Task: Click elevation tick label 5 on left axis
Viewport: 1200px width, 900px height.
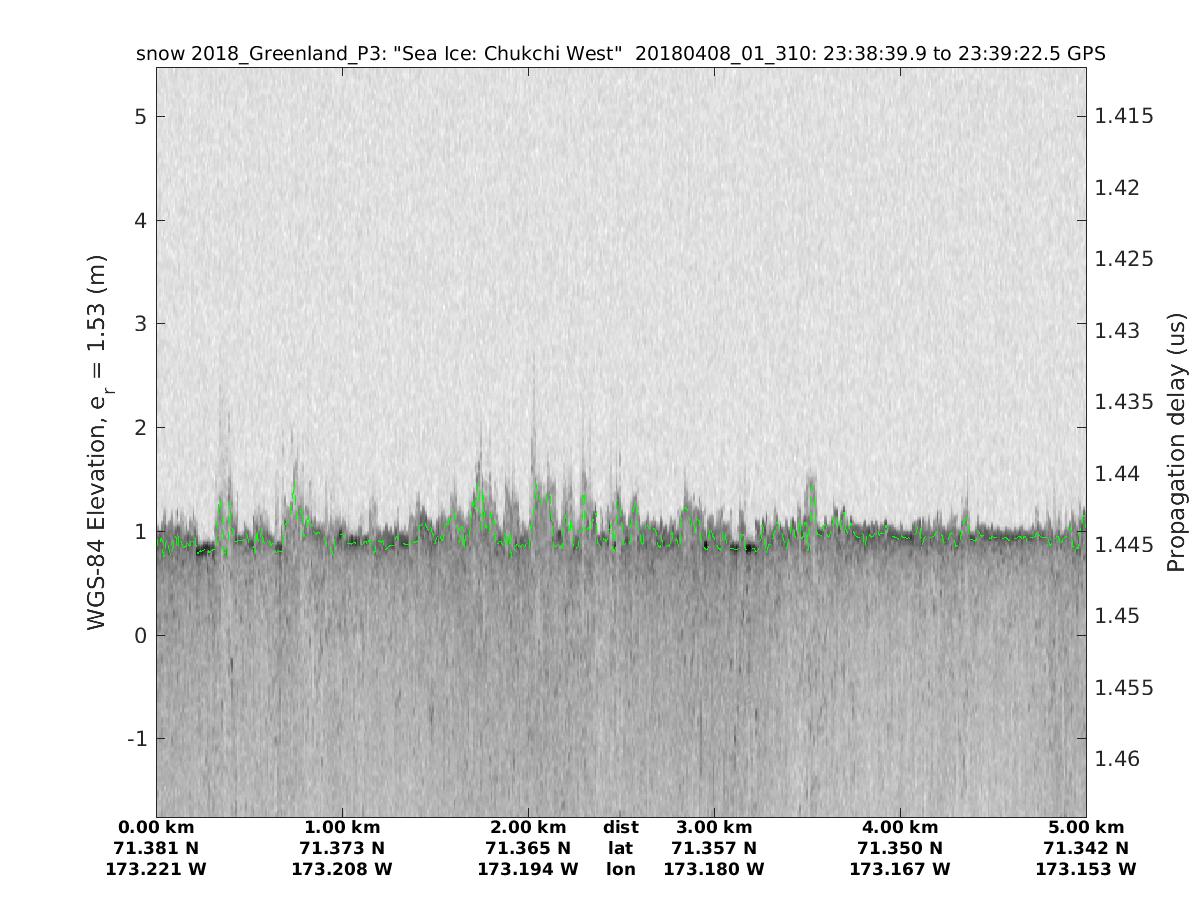Action: click(x=143, y=117)
